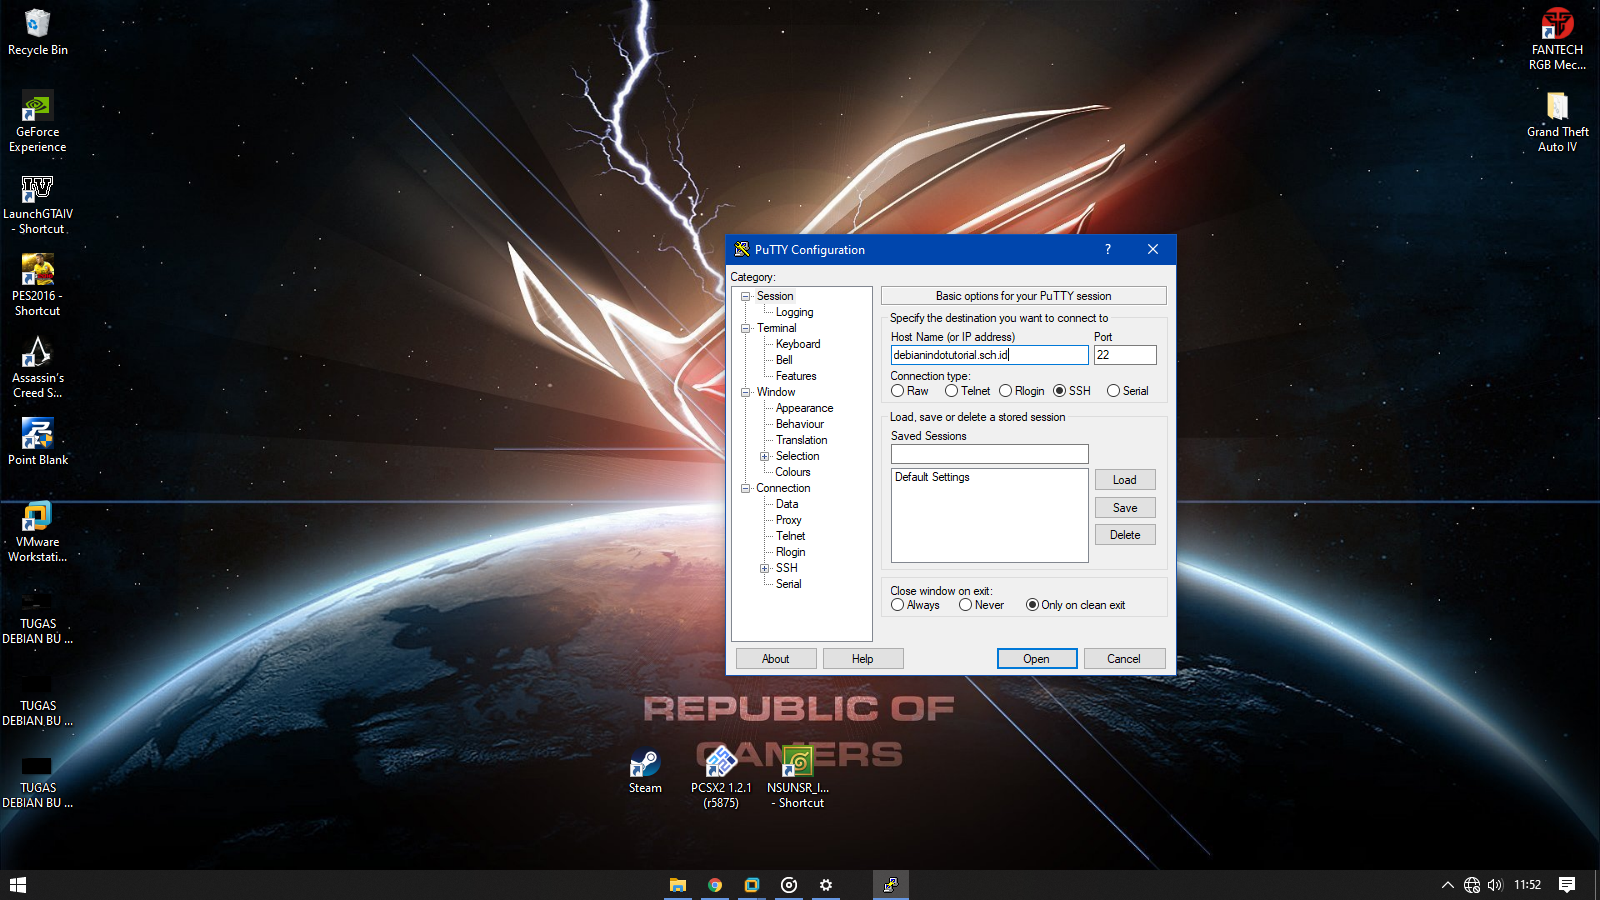Click the volume icon in the system tray

(x=1495, y=885)
